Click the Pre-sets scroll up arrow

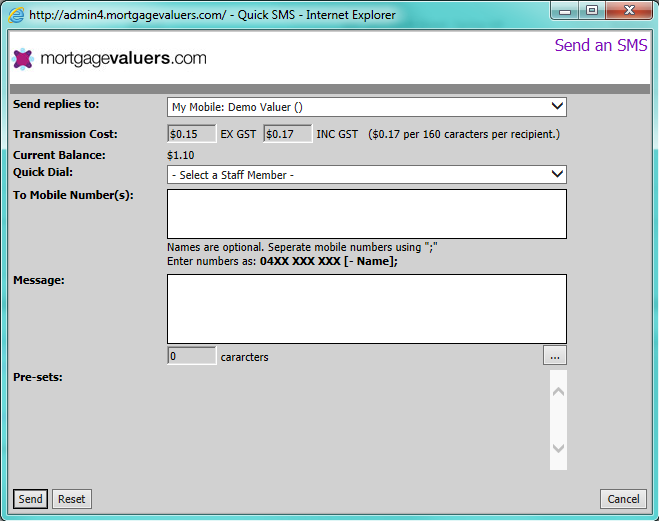point(558,392)
